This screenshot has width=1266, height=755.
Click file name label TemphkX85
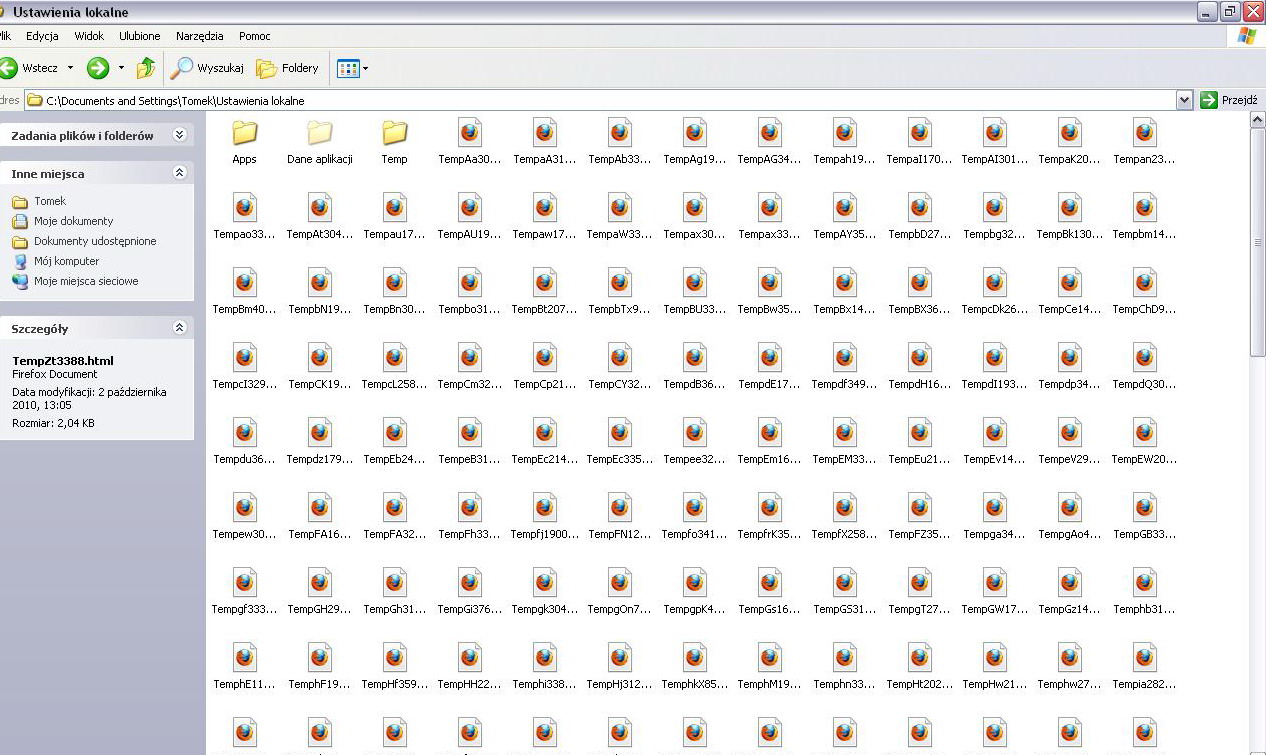(695, 685)
